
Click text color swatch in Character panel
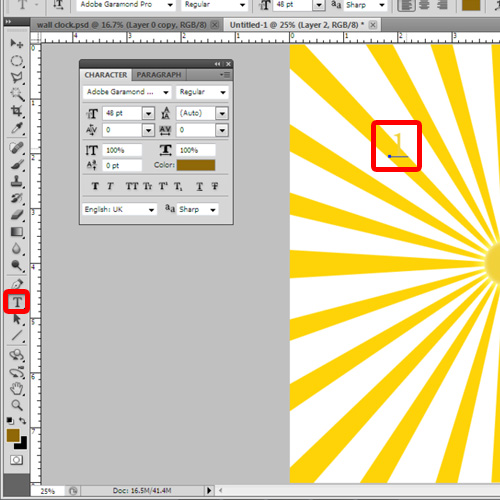[x=196, y=165]
